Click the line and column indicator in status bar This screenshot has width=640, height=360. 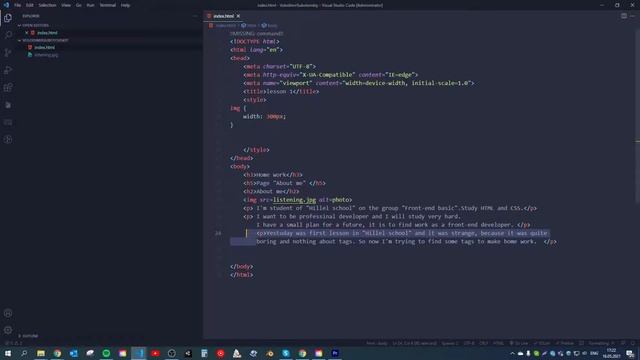414,343
